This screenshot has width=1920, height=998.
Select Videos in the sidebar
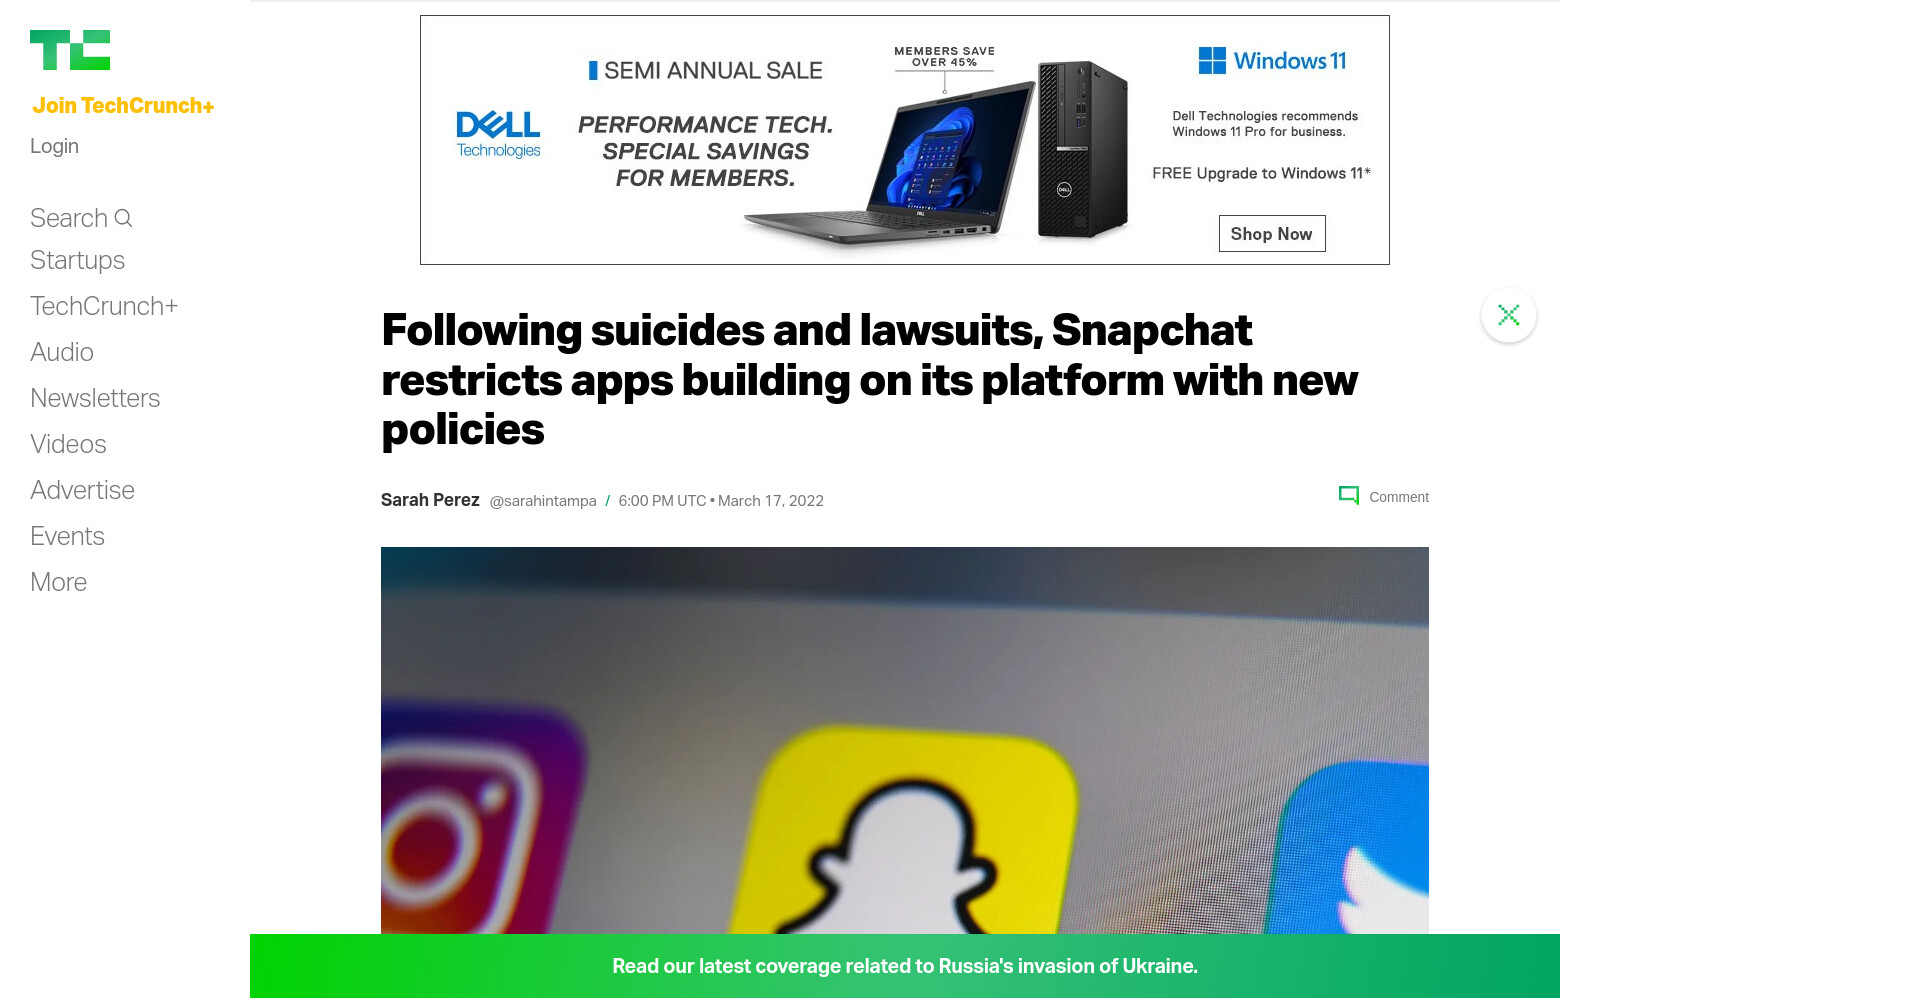pos(68,444)
